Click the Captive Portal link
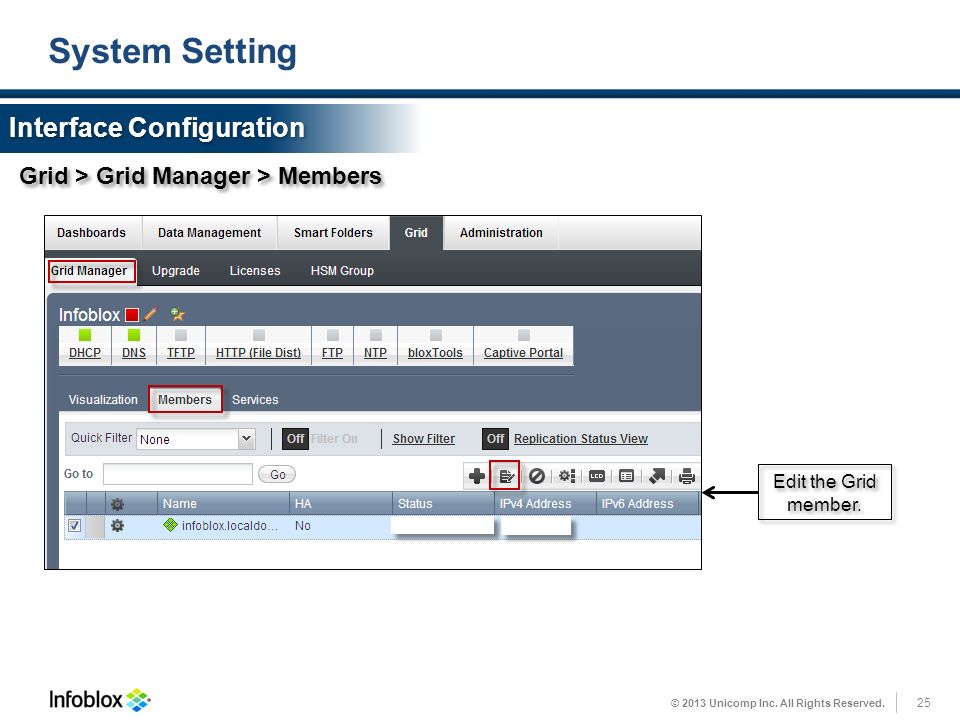Image resolution: width=960 pixels, height=720 pixels. 523,353
